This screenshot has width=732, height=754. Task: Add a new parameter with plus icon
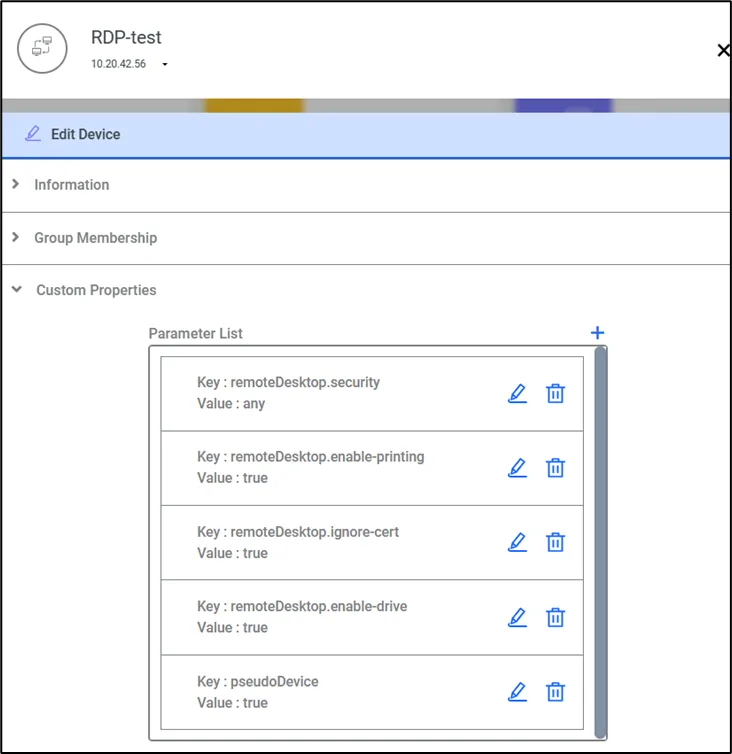(x=597, y=333)
